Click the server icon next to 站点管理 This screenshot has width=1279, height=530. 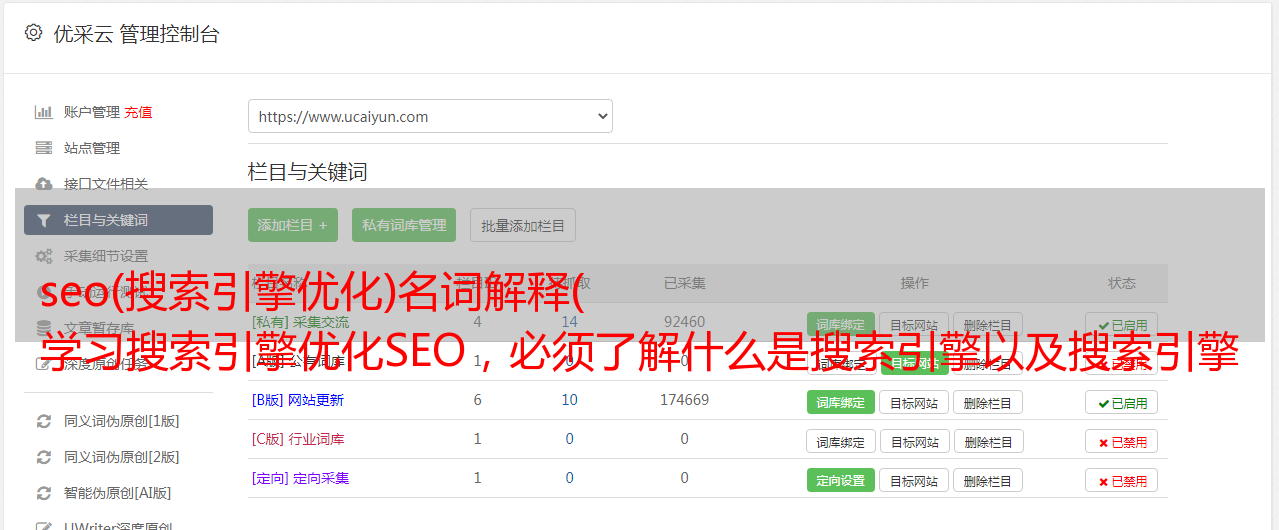(44, 148)
